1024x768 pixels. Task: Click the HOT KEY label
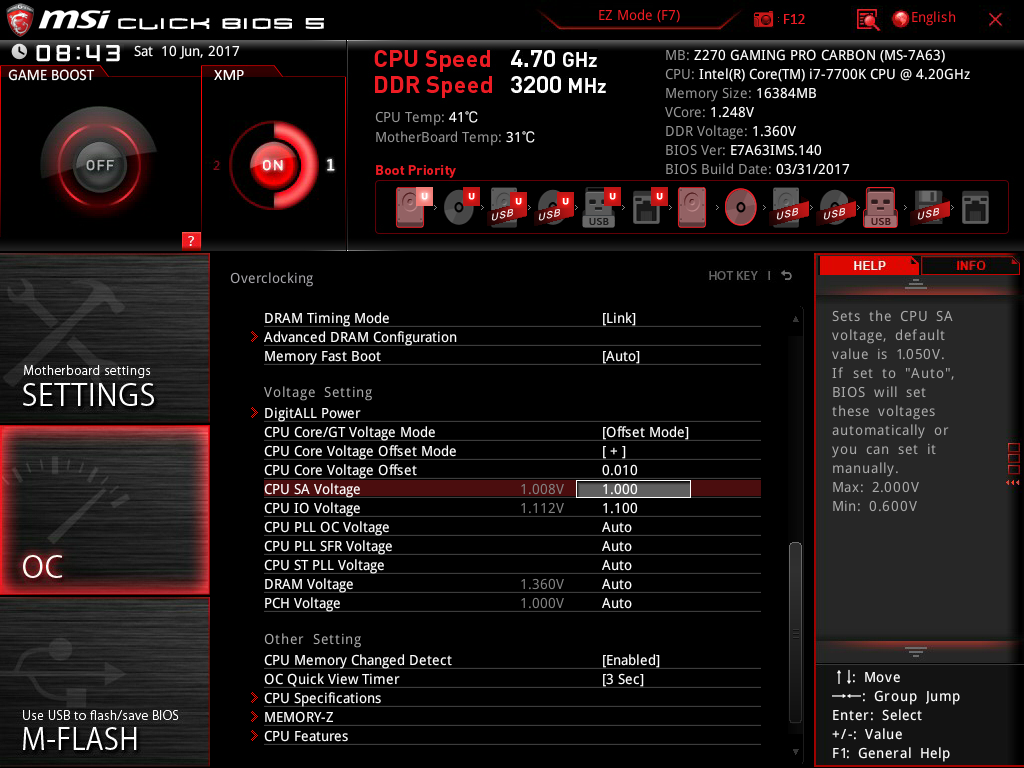[x=733, y=276]
